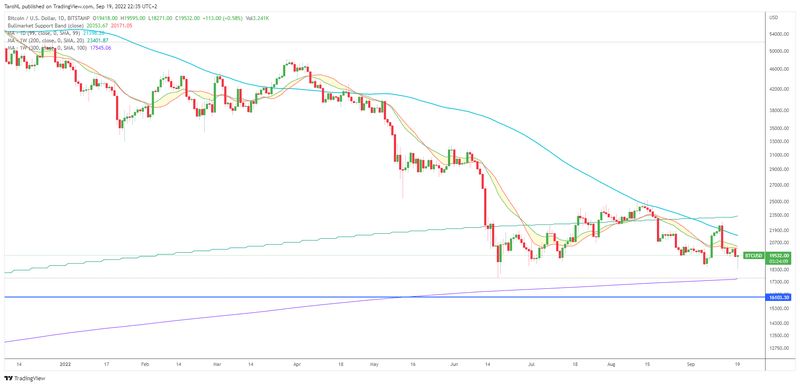Click the May marker on the time axis
Screen dimensions: 800x386
click(374, 365)
